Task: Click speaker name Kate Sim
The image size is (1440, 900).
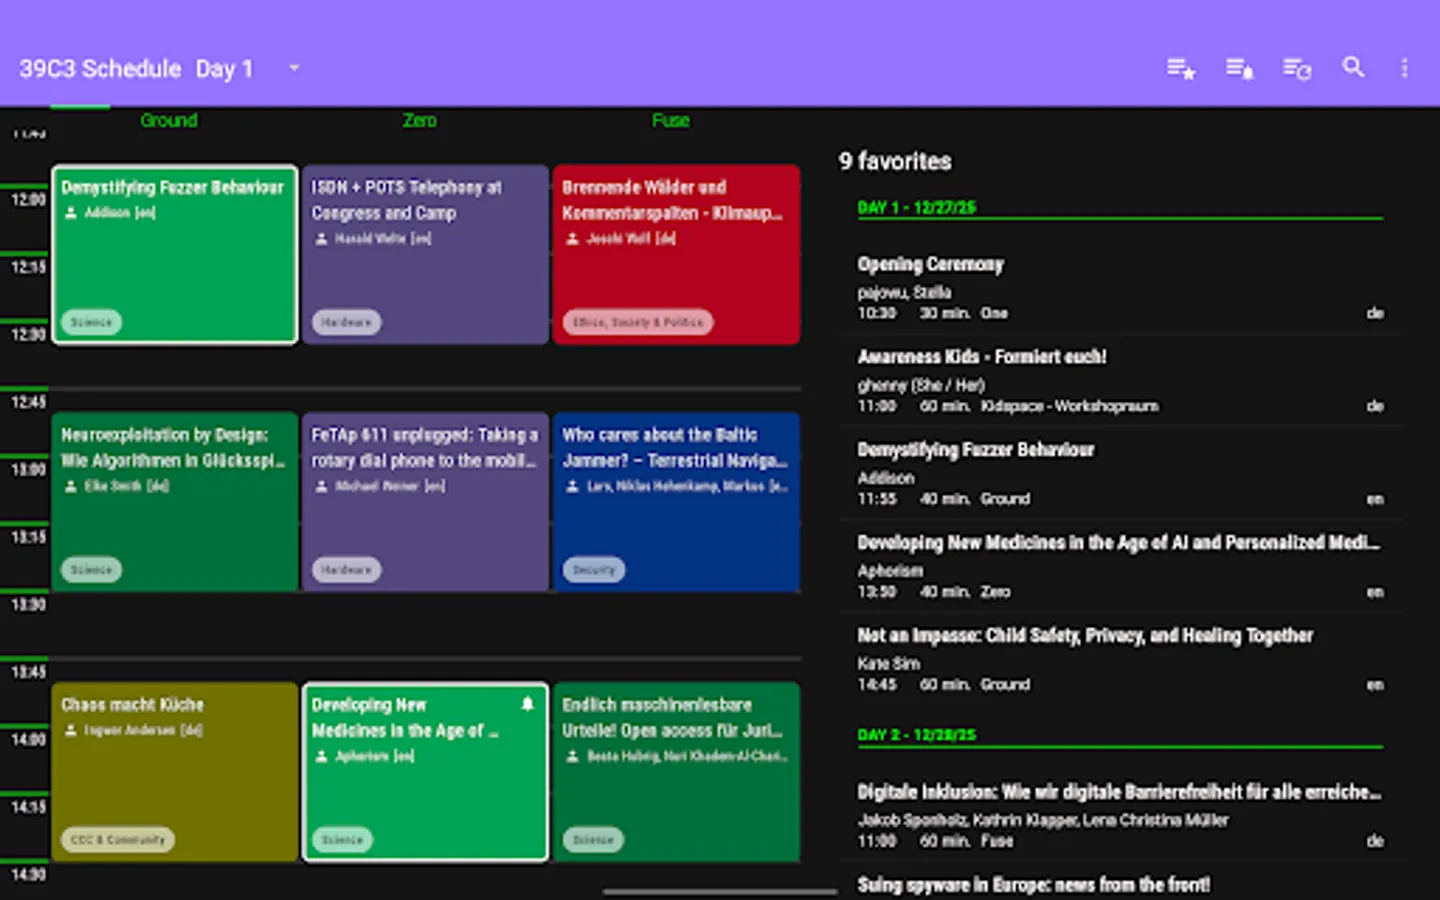Action: [x=888, y=663]
